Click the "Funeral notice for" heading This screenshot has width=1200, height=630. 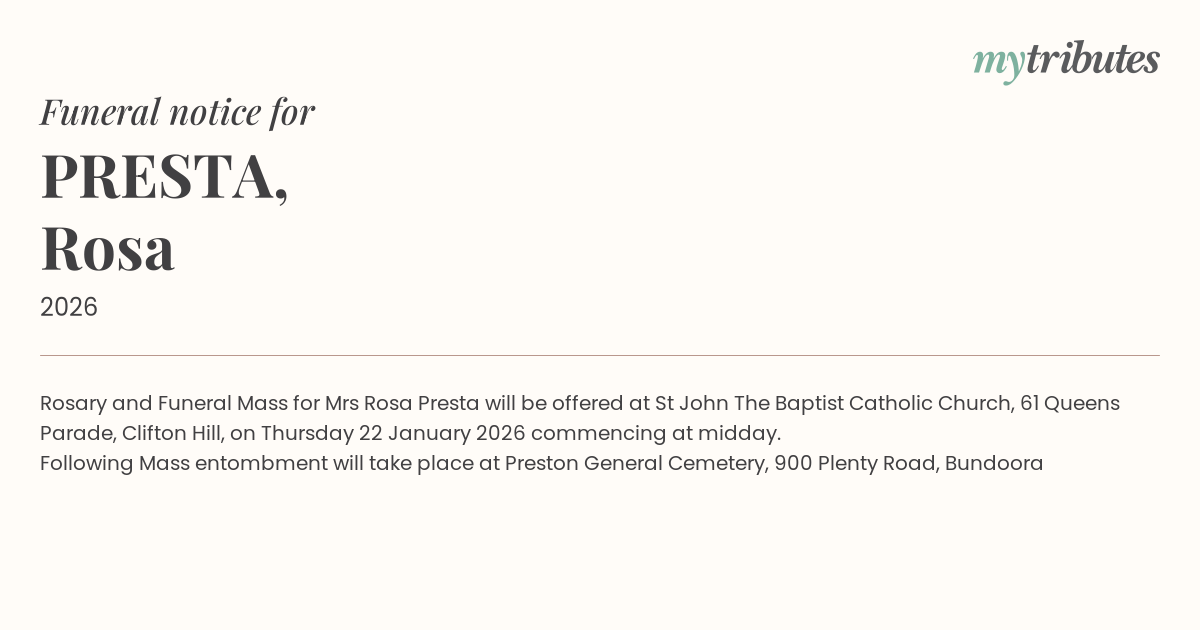tap(177, 112)
